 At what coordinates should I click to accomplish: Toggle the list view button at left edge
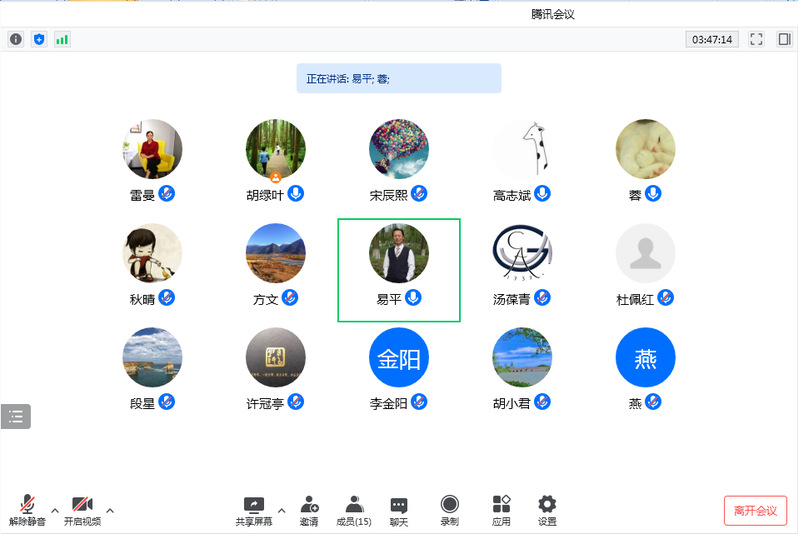tap(15, 416)
